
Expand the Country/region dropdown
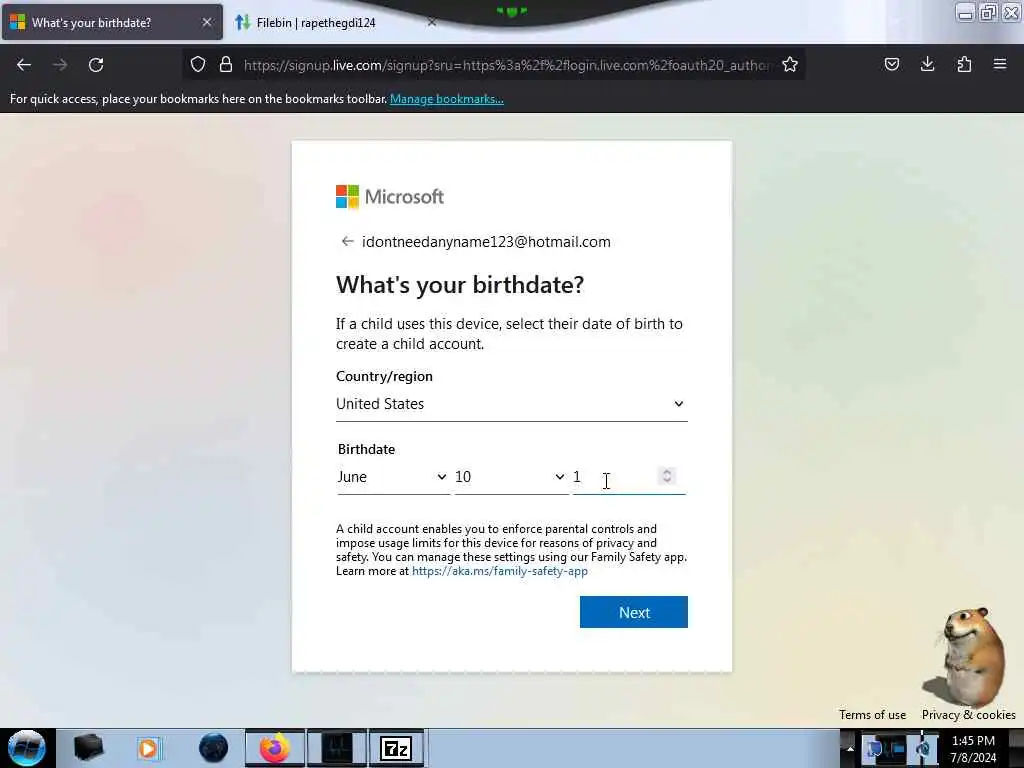(x=511, y=404)
